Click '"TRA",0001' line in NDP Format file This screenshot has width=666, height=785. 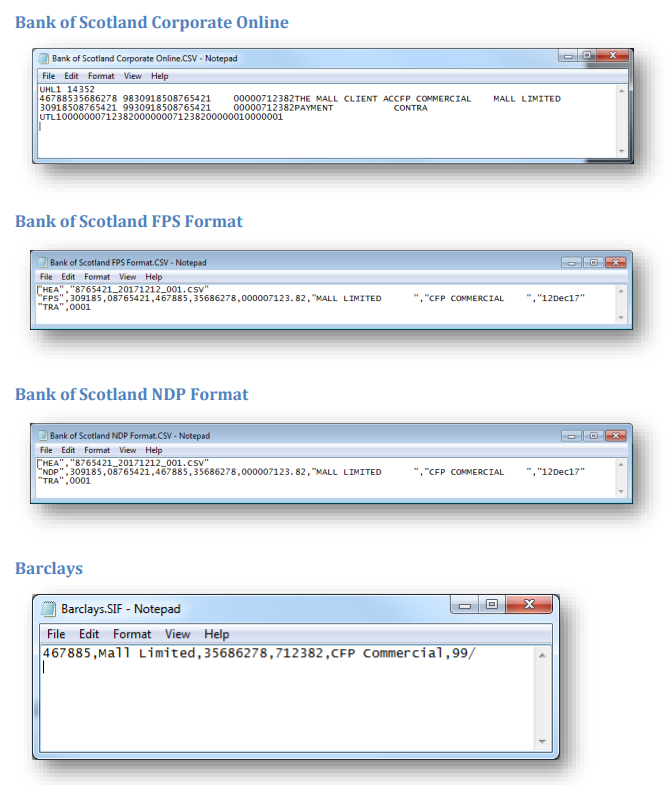pos(64,481)
